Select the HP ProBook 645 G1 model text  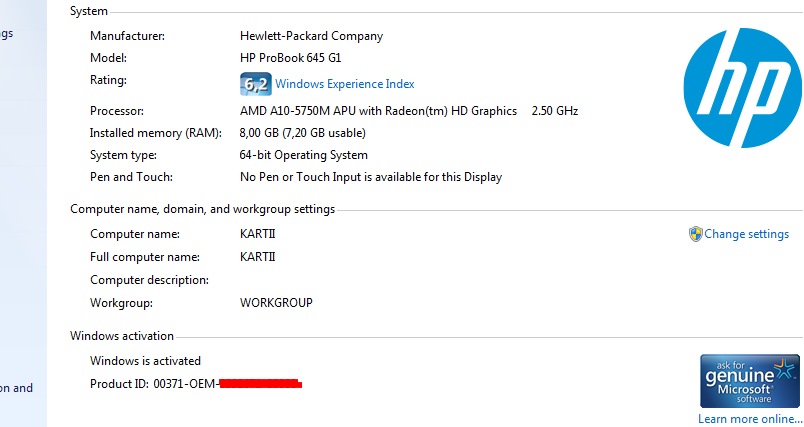point(290,58)
